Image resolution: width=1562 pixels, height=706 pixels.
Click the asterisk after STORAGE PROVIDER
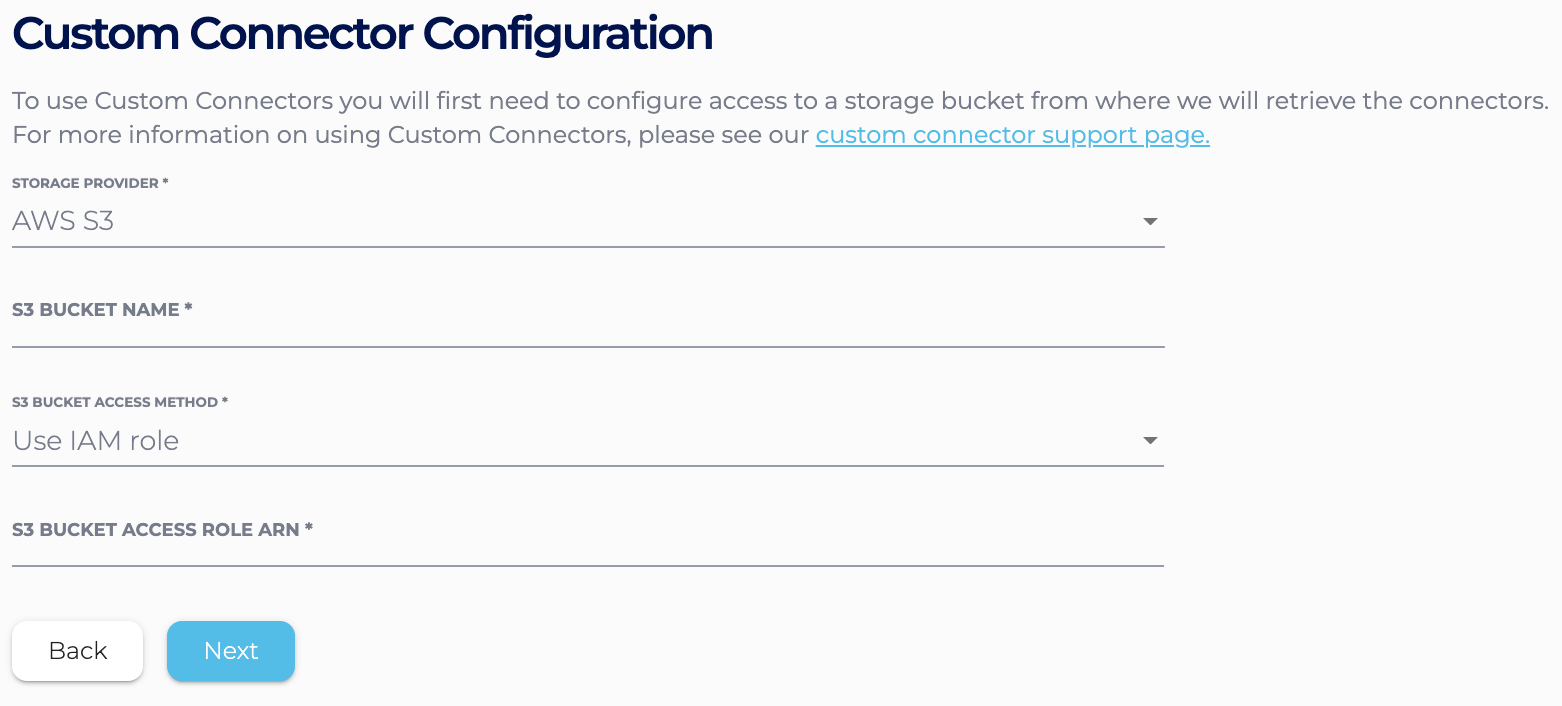[165, 183]
